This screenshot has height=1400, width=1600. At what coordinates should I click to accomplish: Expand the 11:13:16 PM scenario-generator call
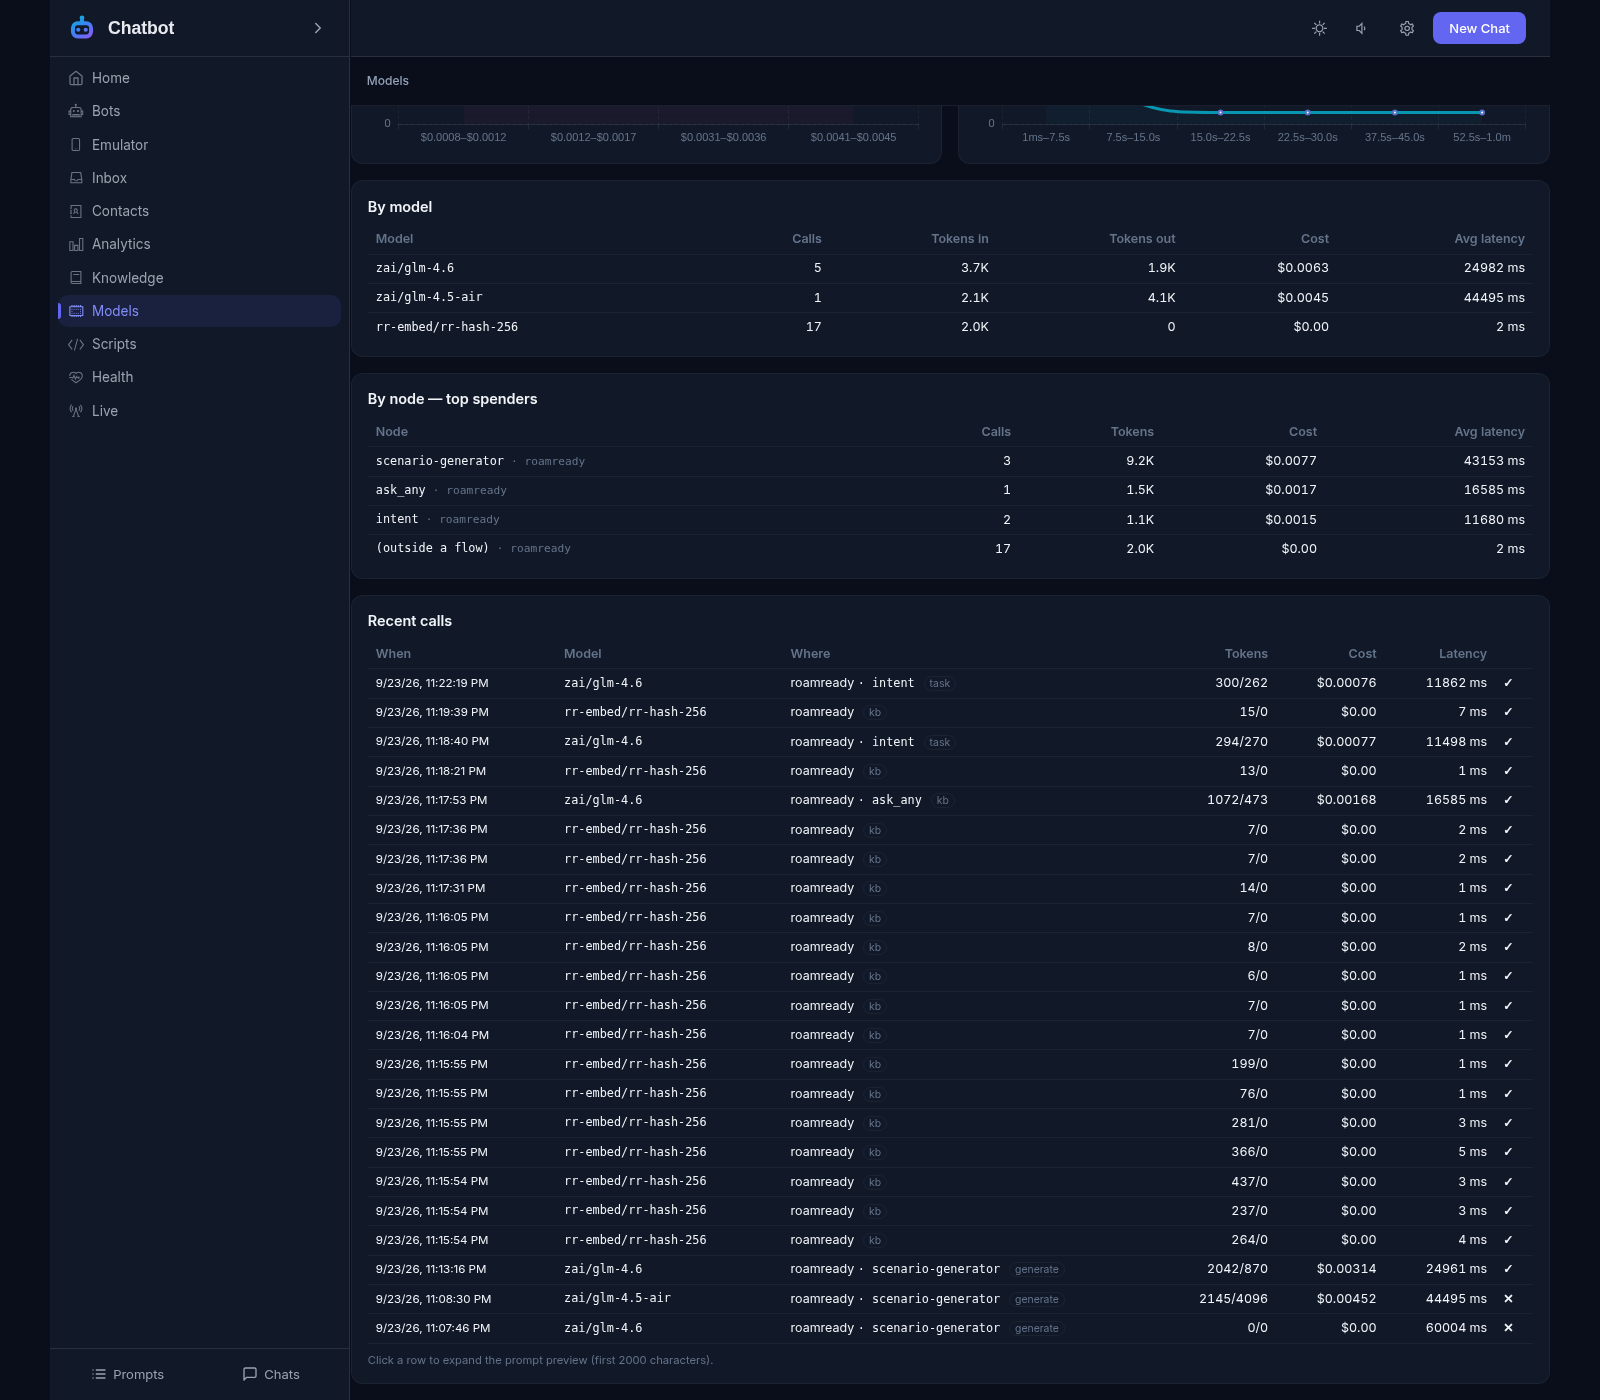click(x=950, y=1269)
